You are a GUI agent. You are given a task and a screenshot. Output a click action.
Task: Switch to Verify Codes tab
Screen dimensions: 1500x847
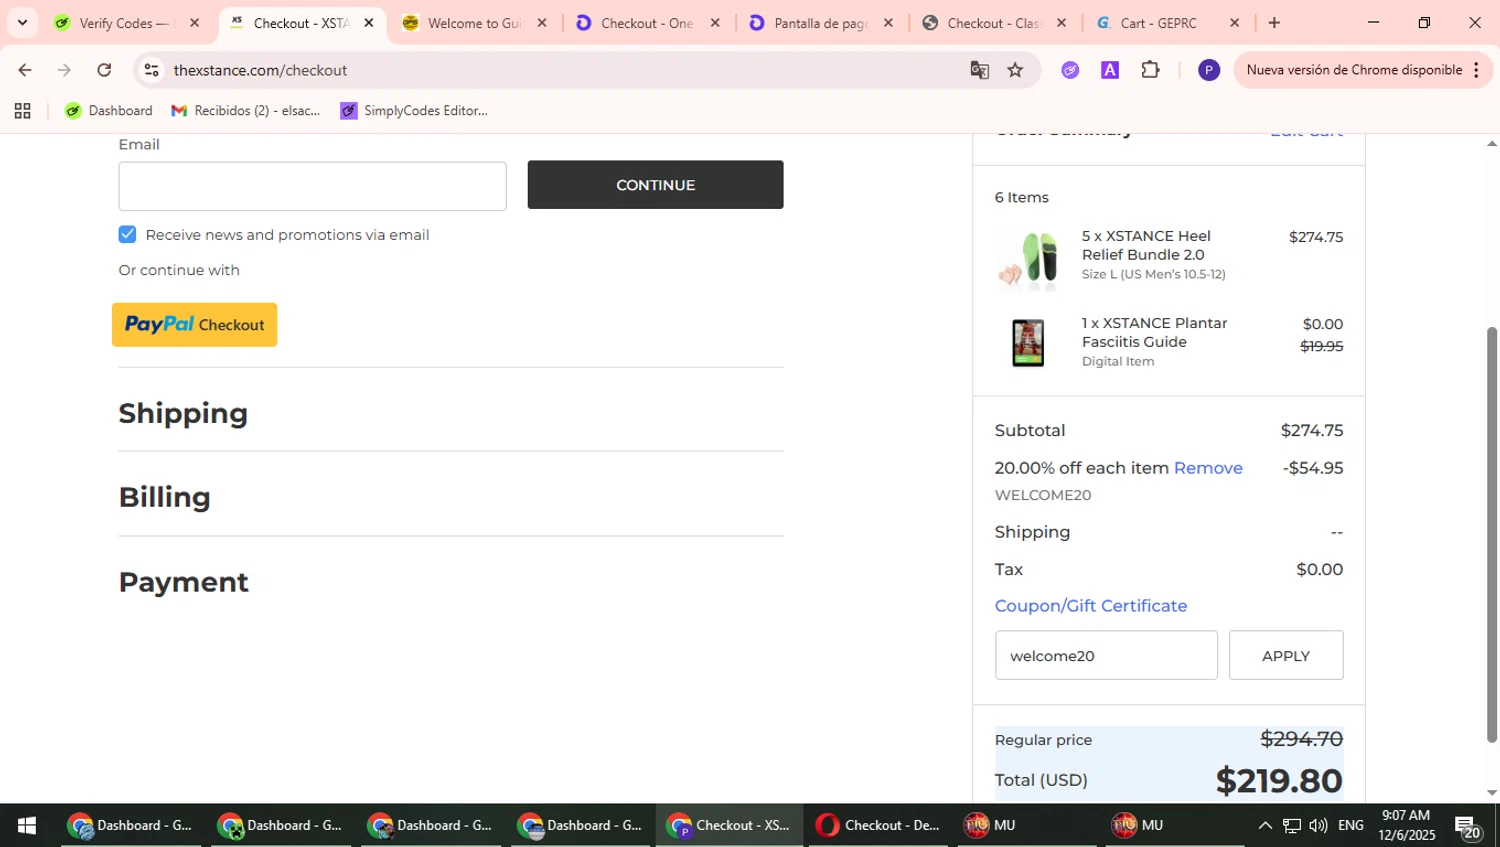(x=125, y=23)
